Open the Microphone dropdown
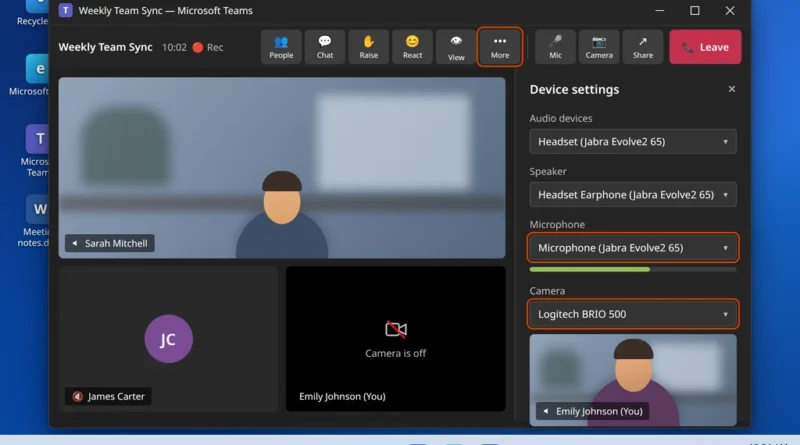800x445 pixels. (x=633, y=248)
